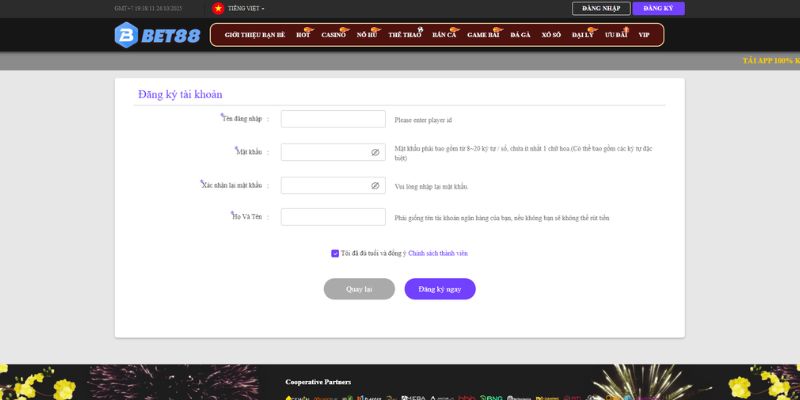Toggle password visibility in Mật khẩu field
Screen dimensions: 800x400
[375, 152]
